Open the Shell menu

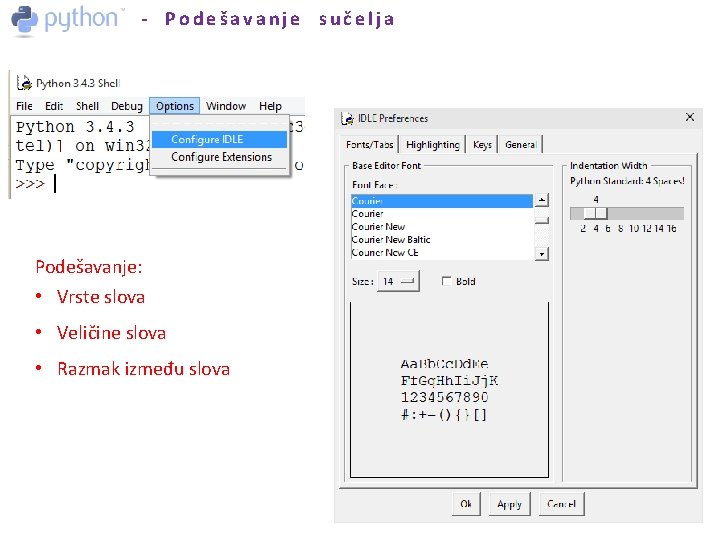point(87,106)
